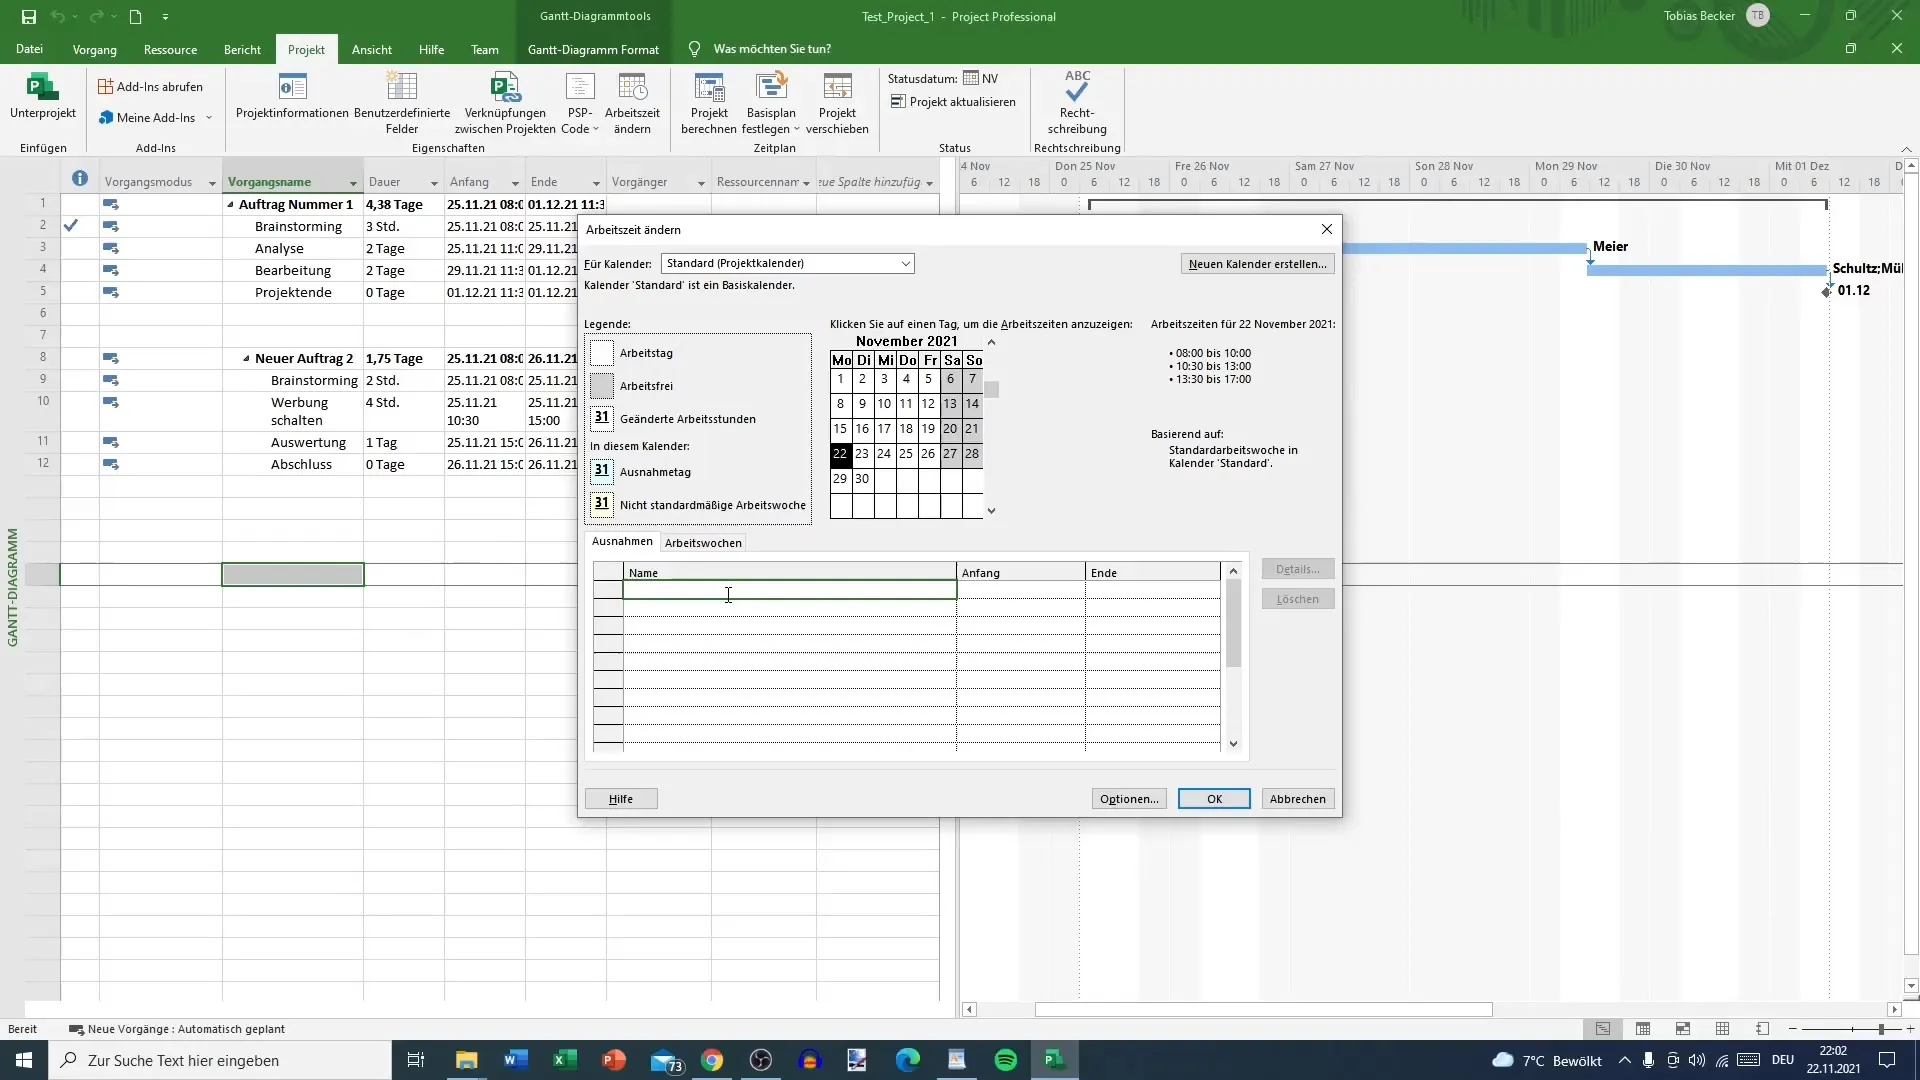Click the 'Auswertung' task name
Viewport: 1920px width, 1080px height.
[308, 443]
